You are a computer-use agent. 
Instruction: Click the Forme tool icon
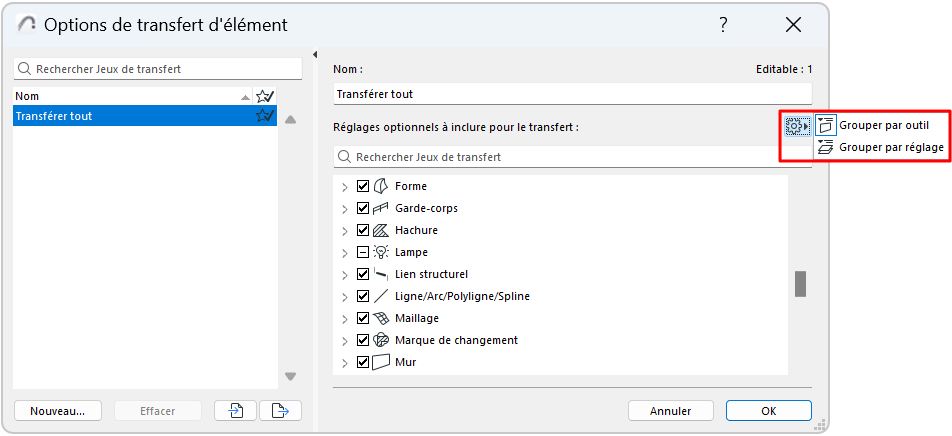pyautogui.click(x=380, y=186)
